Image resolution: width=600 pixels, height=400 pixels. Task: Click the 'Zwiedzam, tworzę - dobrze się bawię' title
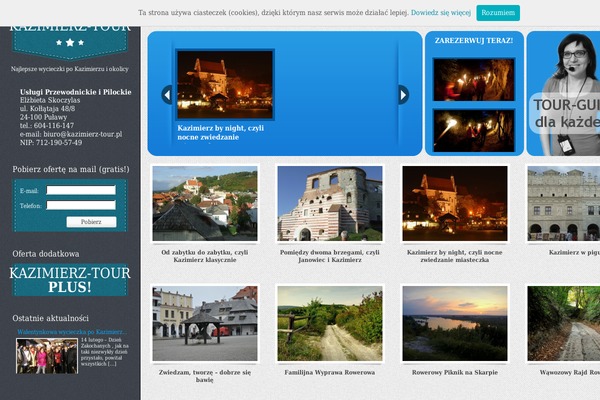205,376
